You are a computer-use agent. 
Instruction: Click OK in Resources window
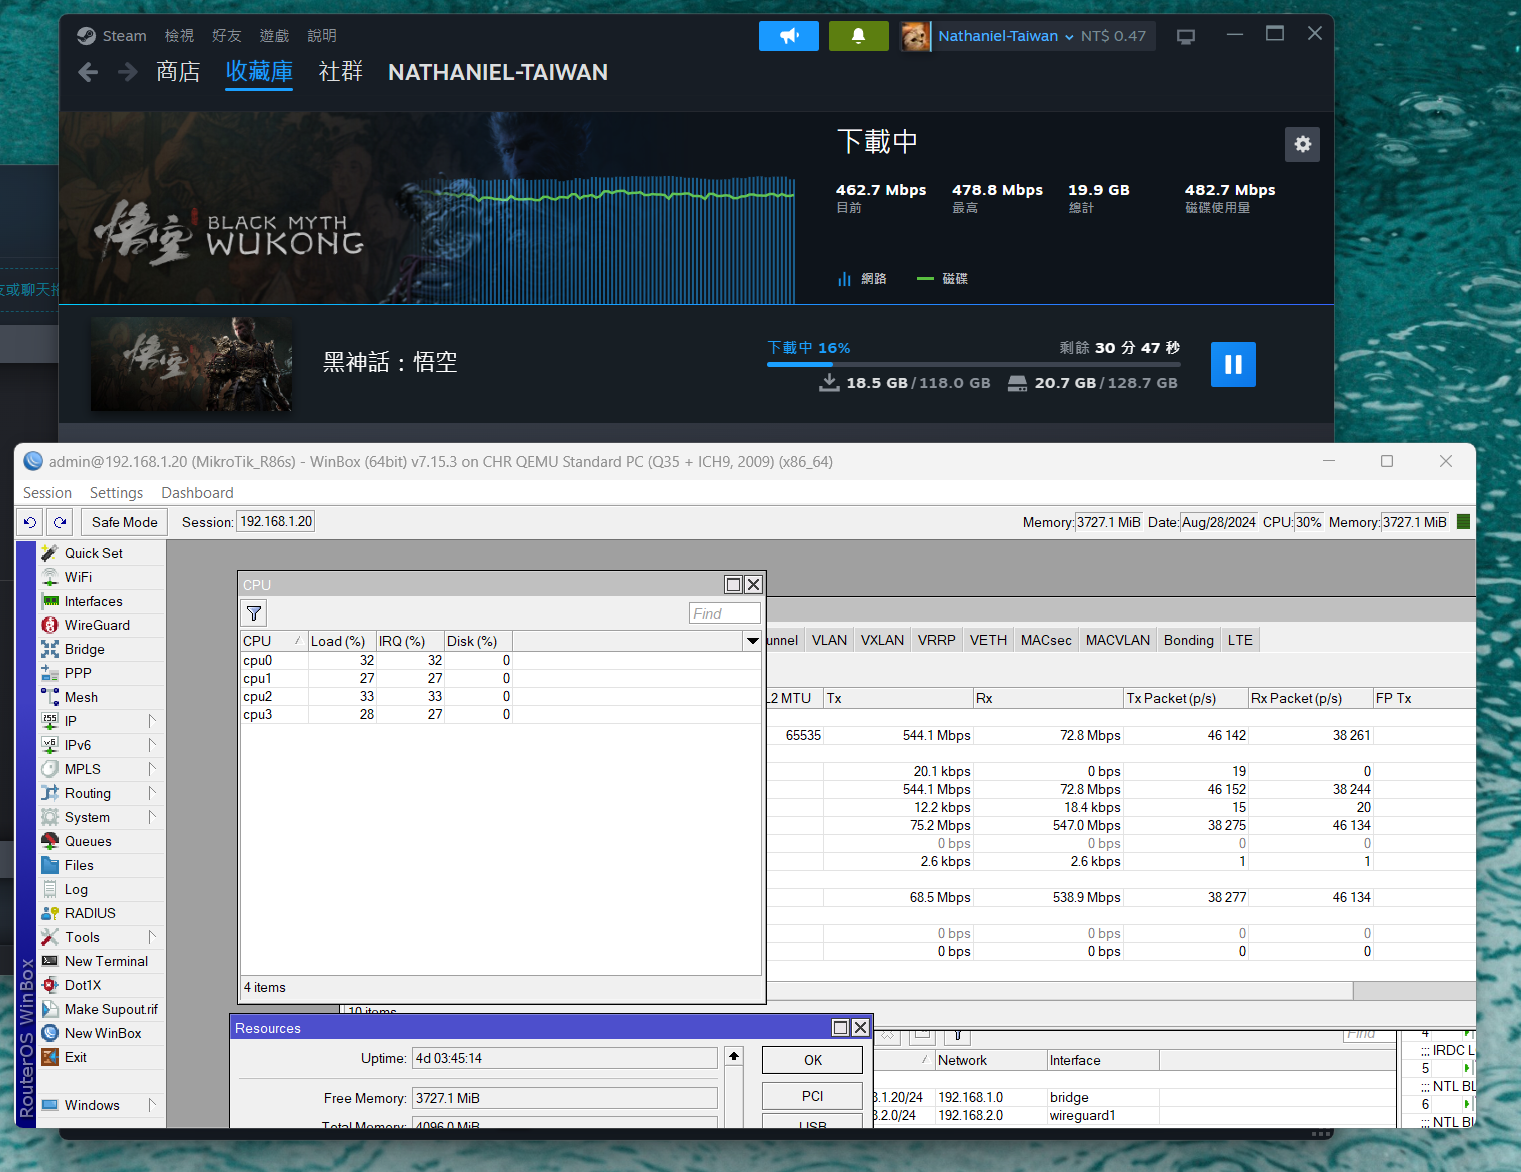pyautogui.click(x=812, y=1060)
